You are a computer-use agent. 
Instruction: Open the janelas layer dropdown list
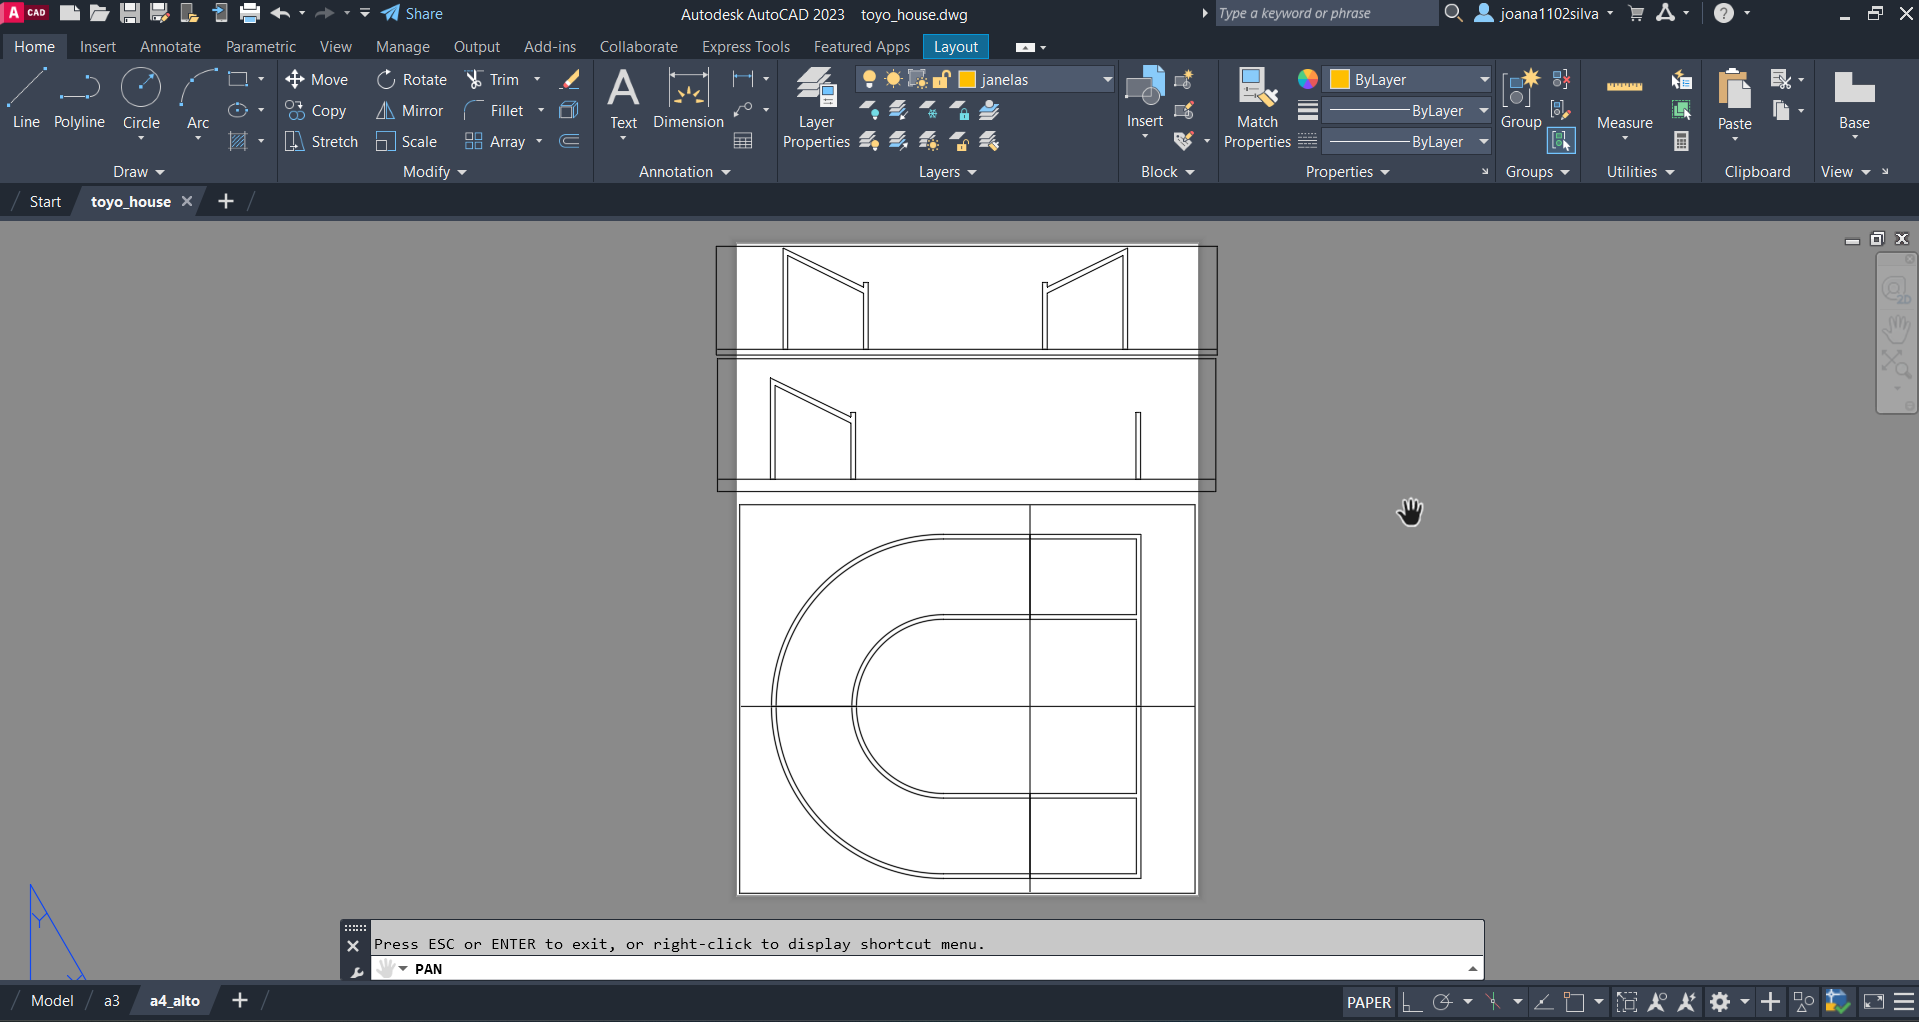tap(1107, 80)
